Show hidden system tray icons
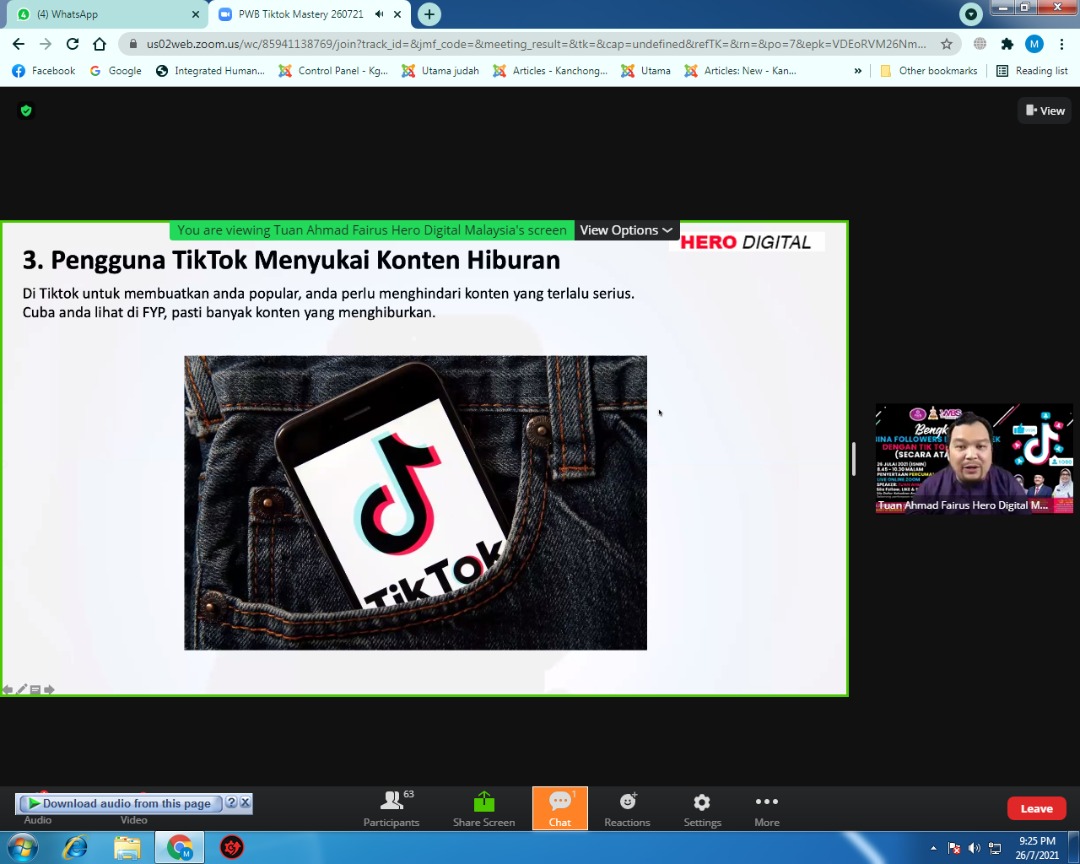The height and width of the screenshot is (864, 1080). click(x=933, y=848)
